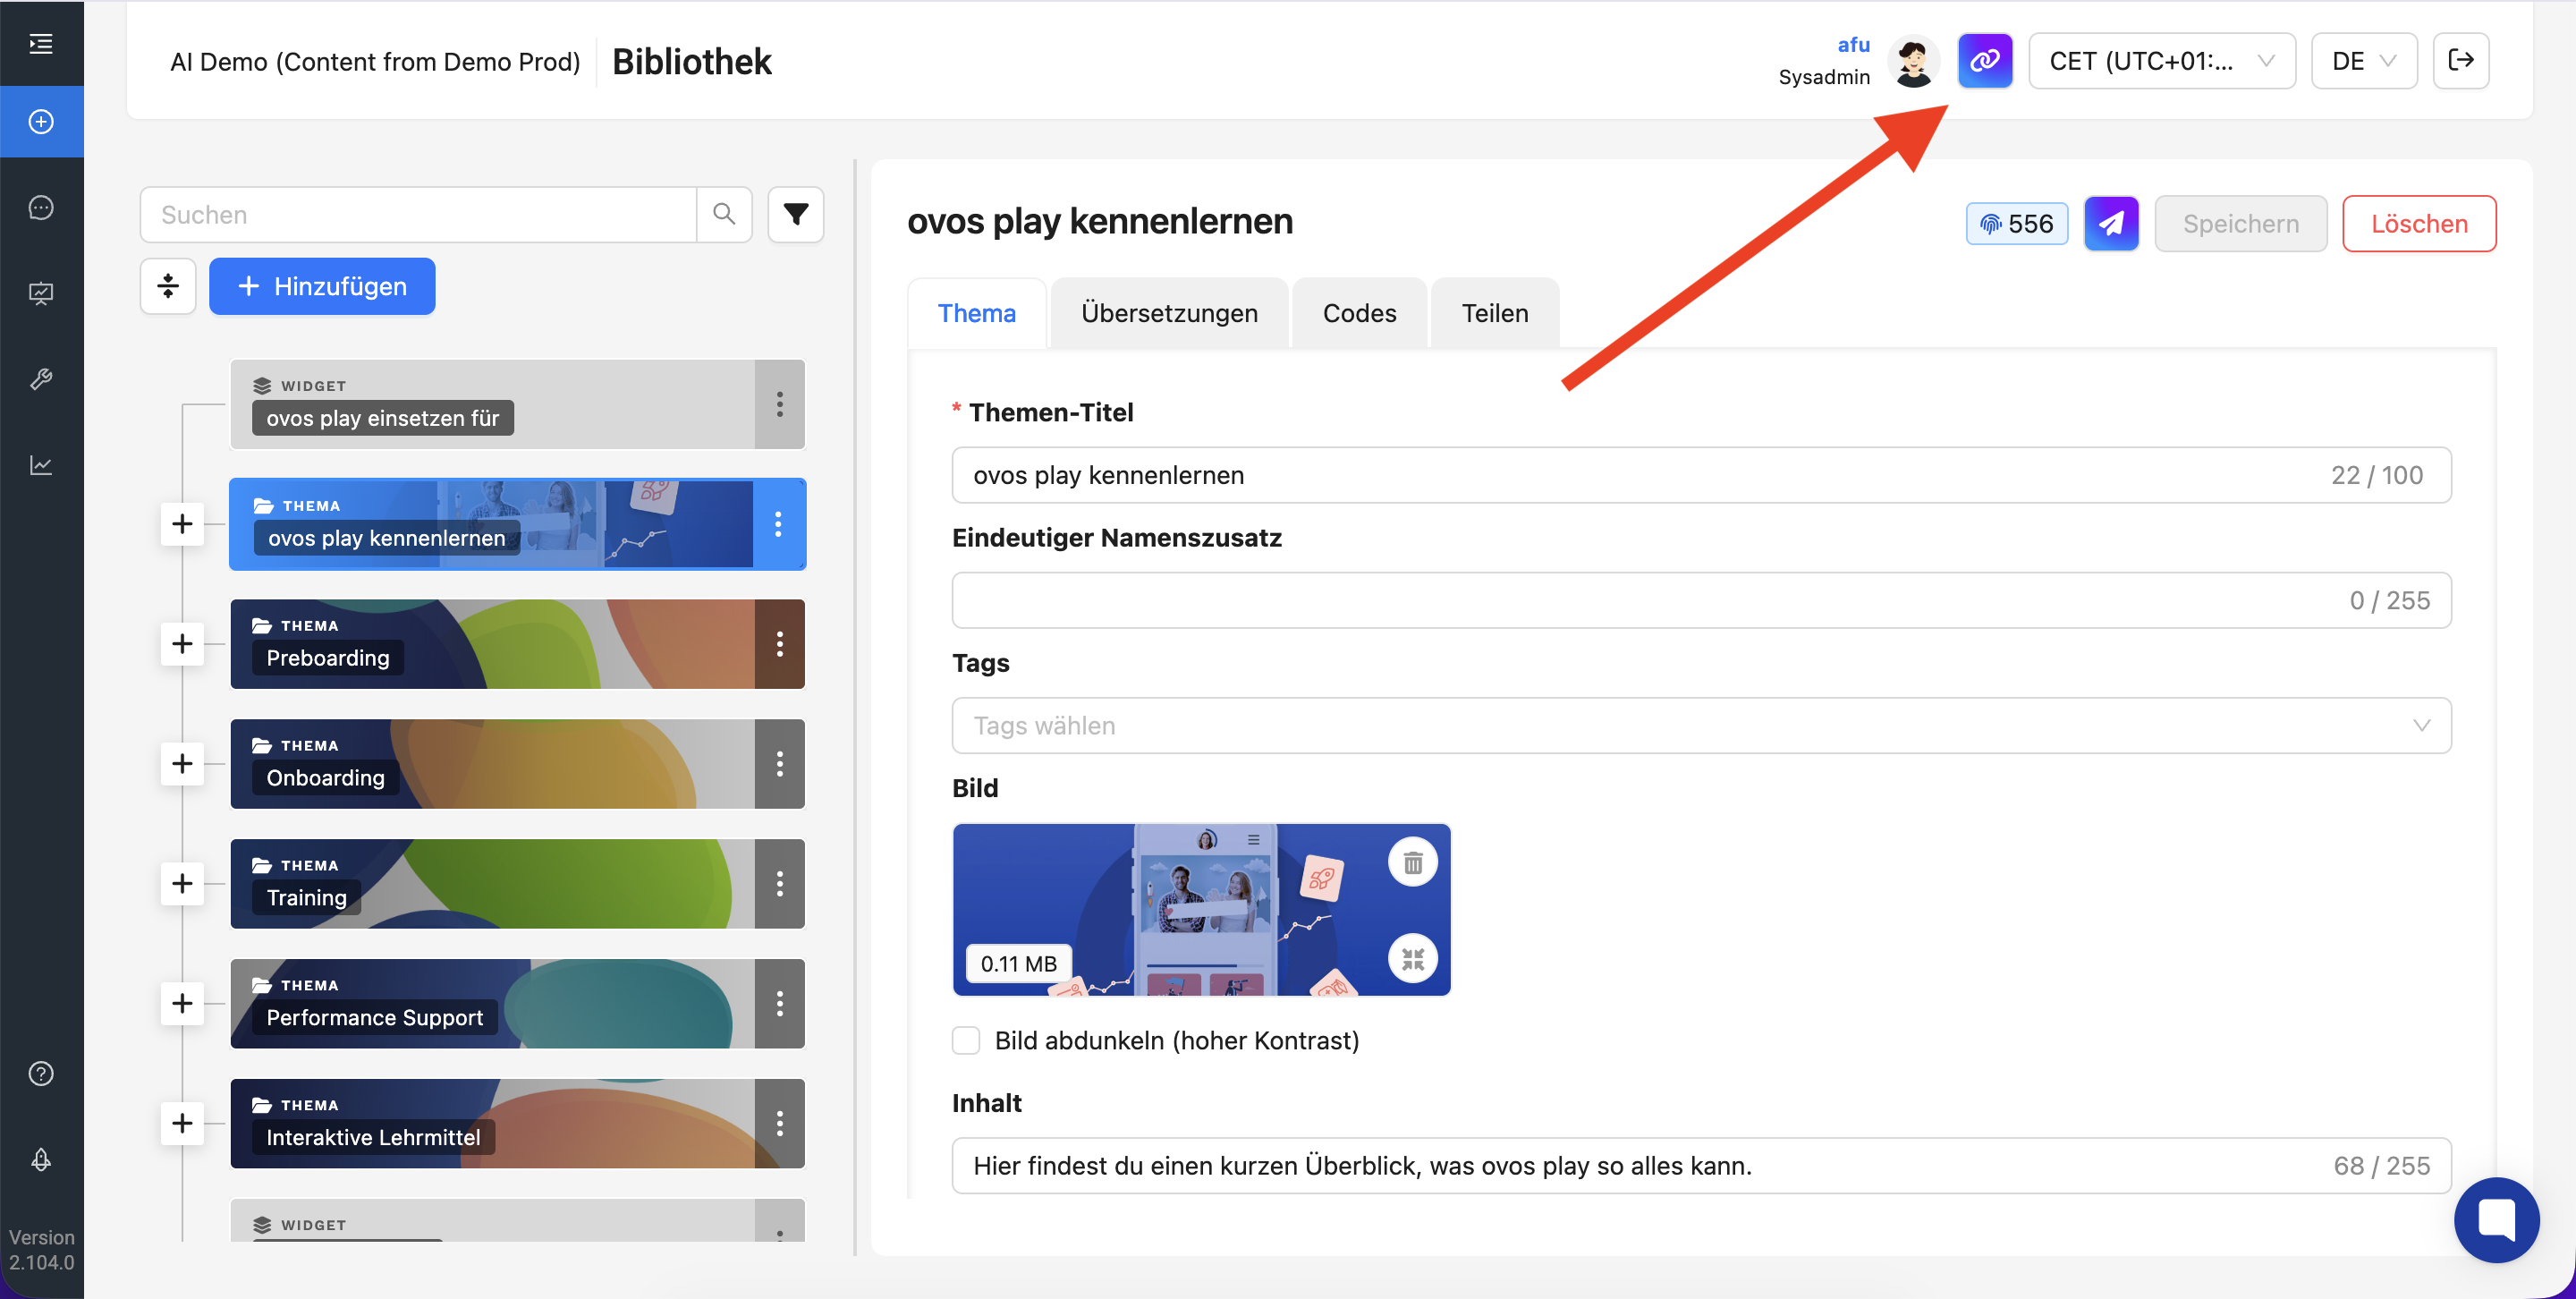Open the DE language dropdown
The image size is (2576, 1299).
[2363, 61]
